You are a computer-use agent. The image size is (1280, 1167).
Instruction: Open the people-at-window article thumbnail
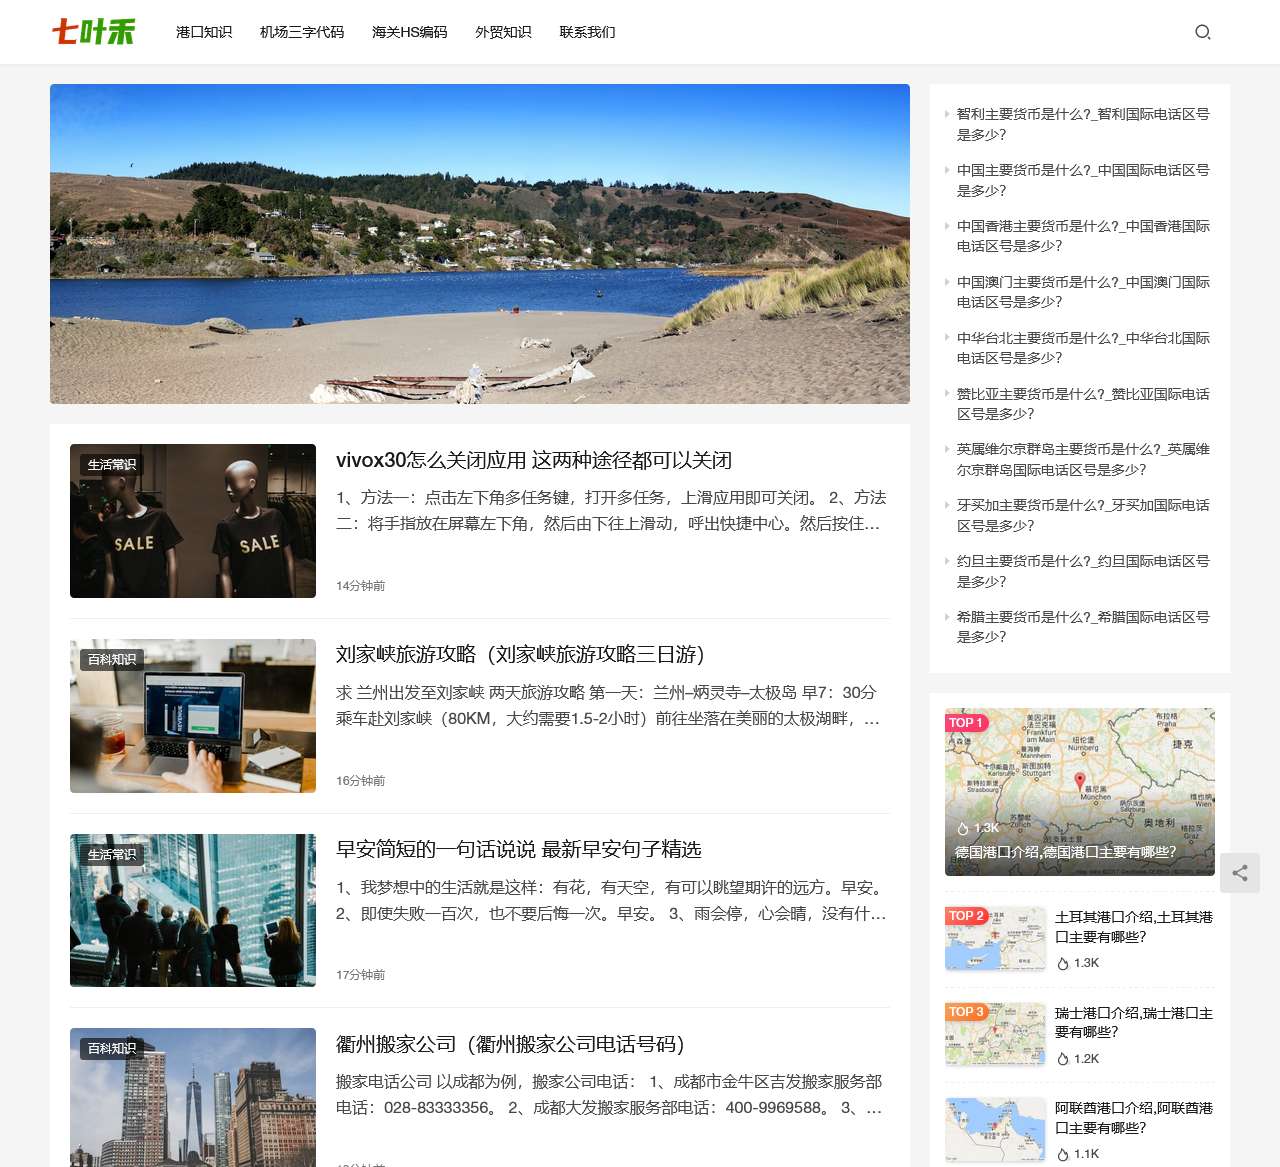tap(193, 910)
